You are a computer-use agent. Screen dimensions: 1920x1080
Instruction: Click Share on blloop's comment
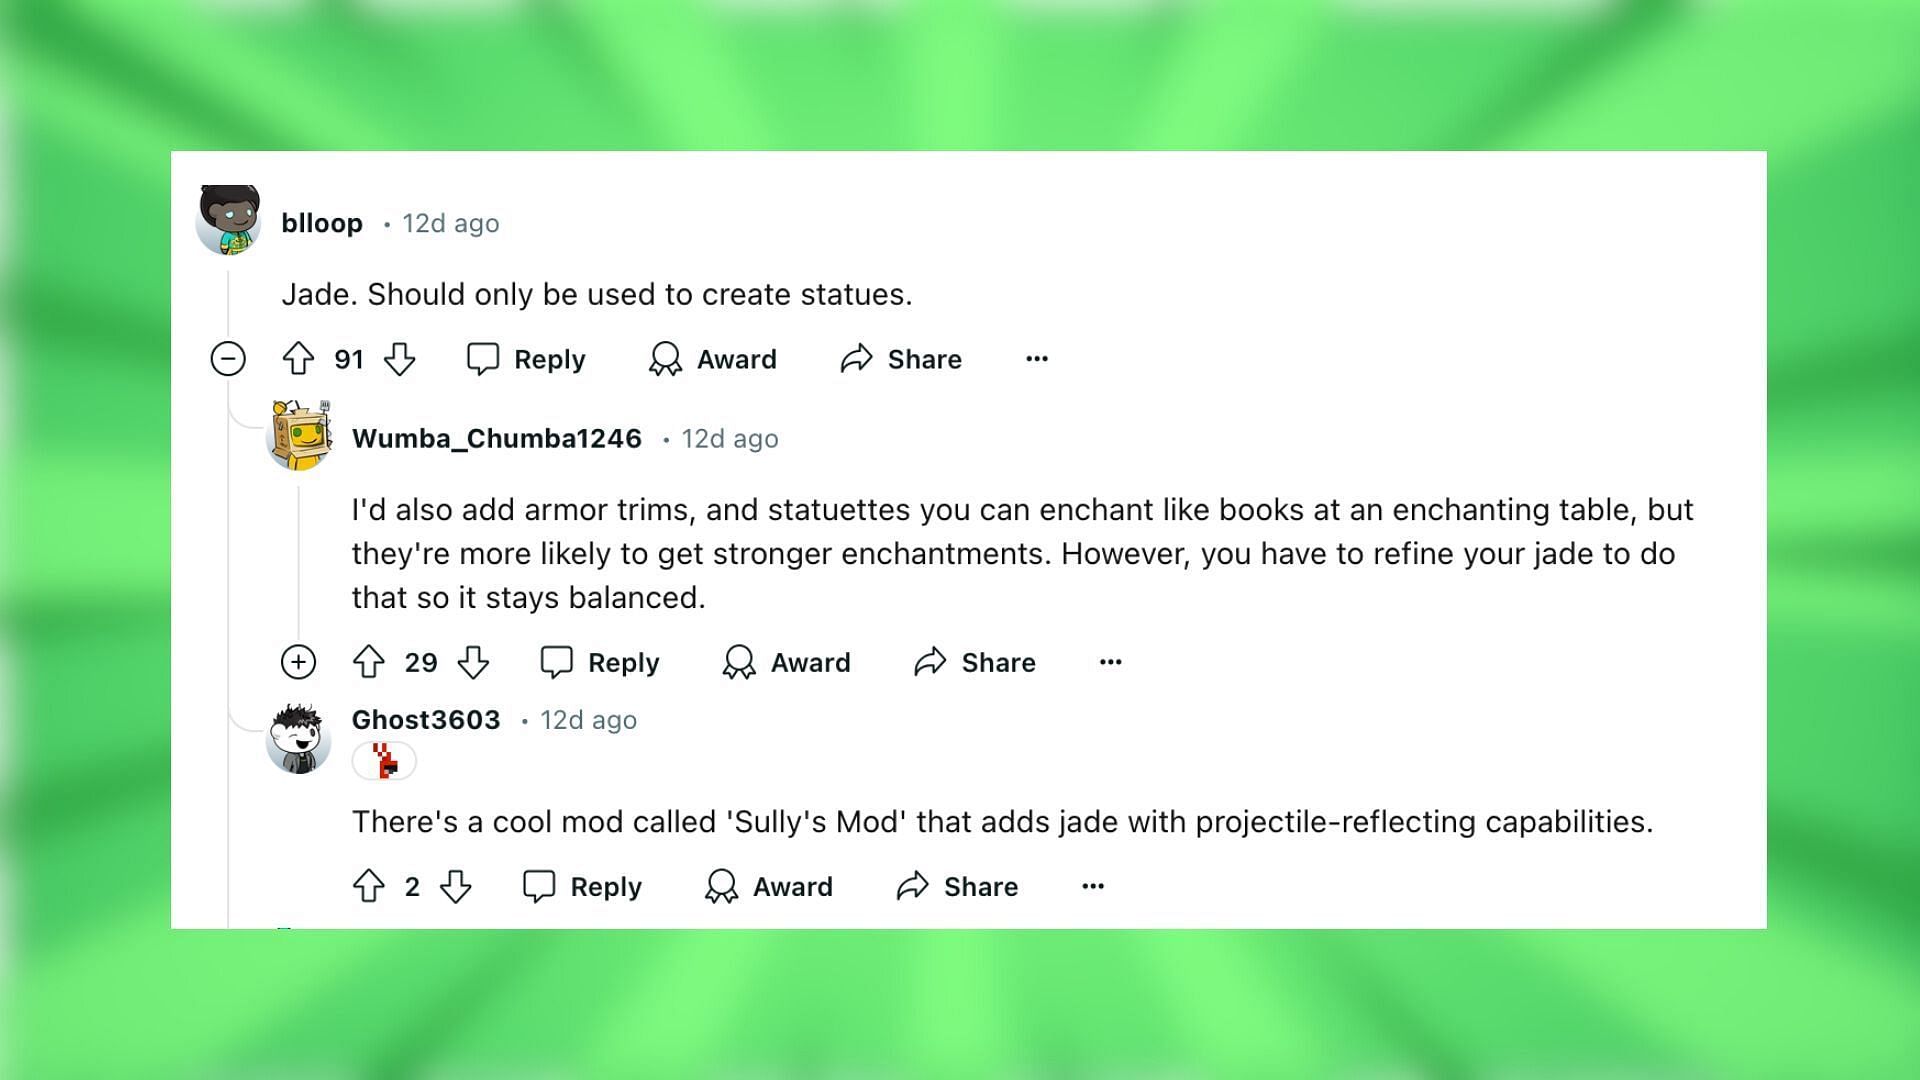click(x=903, y=359)
